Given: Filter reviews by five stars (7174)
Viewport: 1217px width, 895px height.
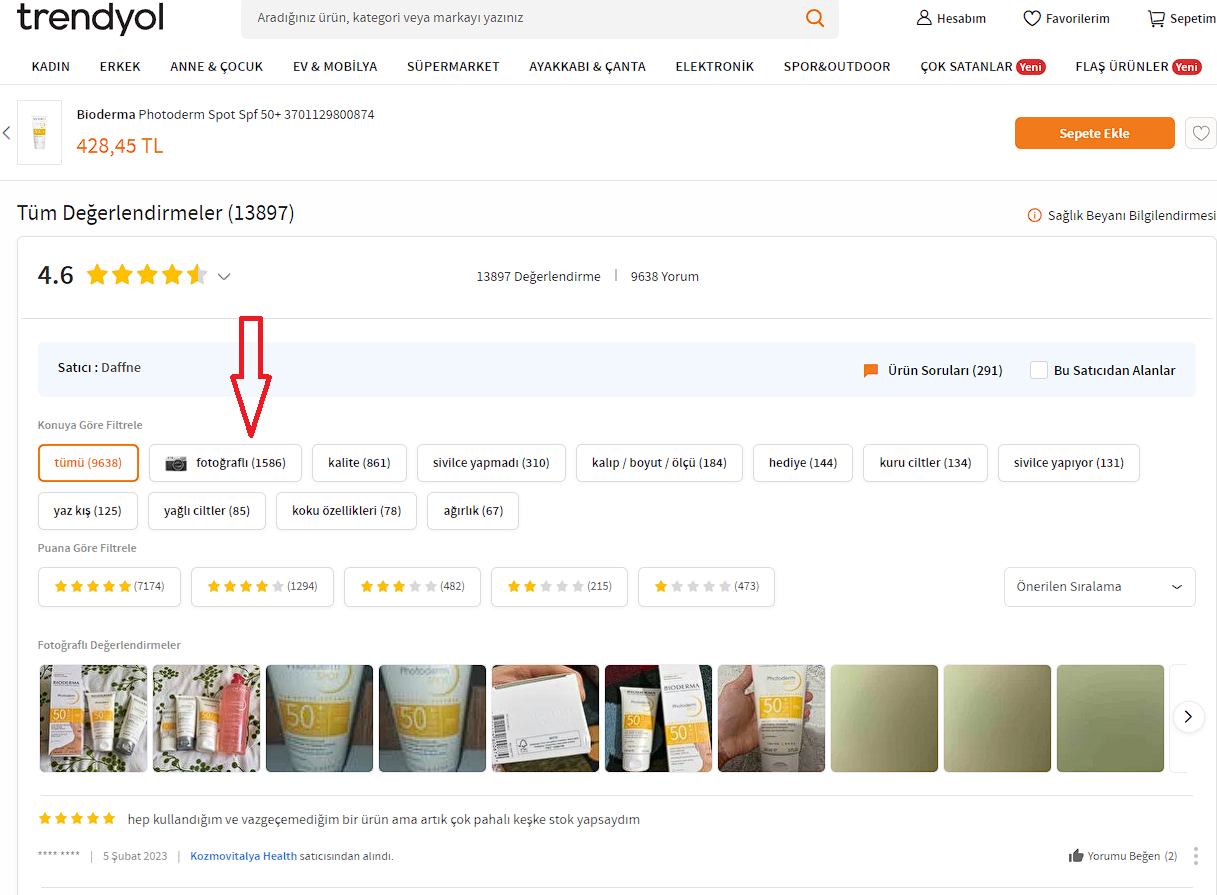Looking at the screenshot, I should tap(109, 587).
